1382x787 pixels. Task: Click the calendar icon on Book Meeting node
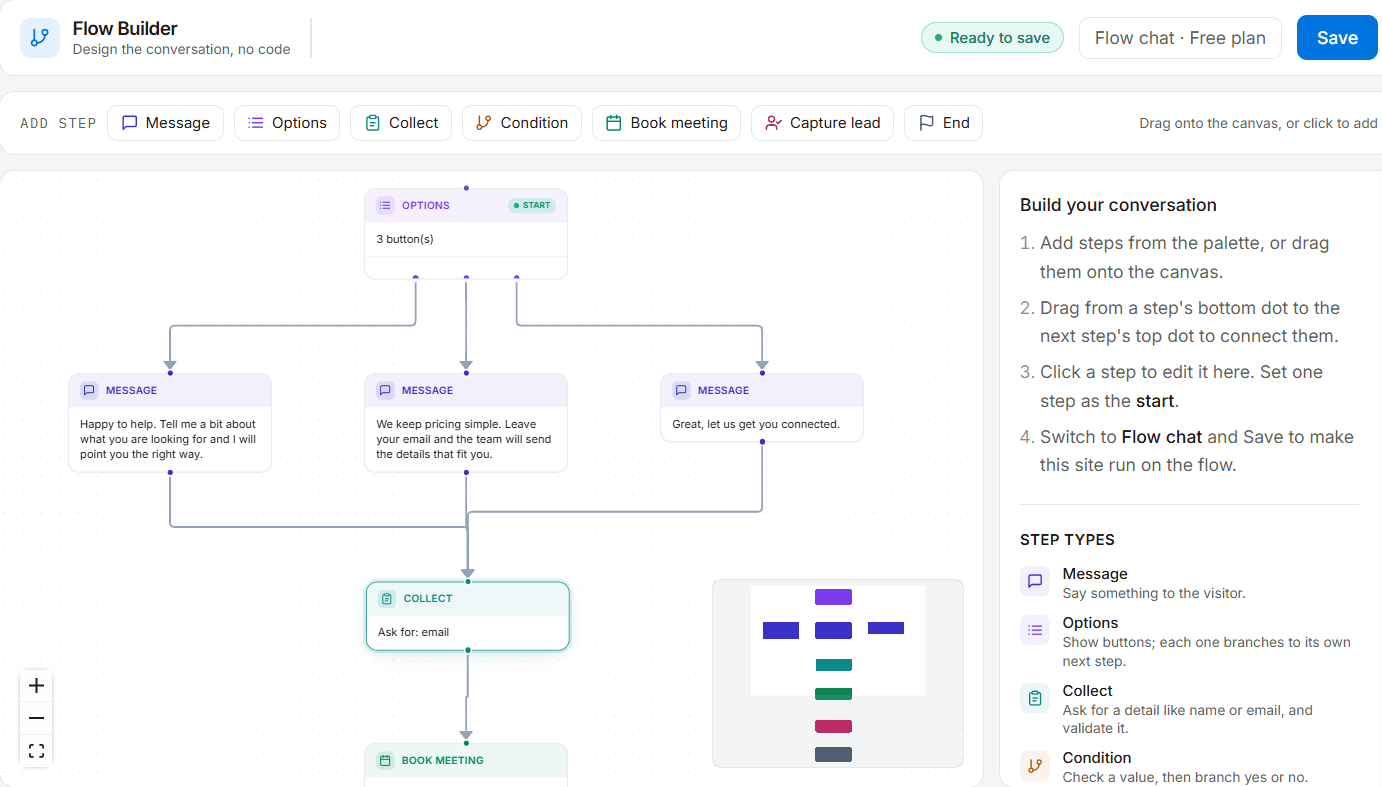click(x=385, y=760)
